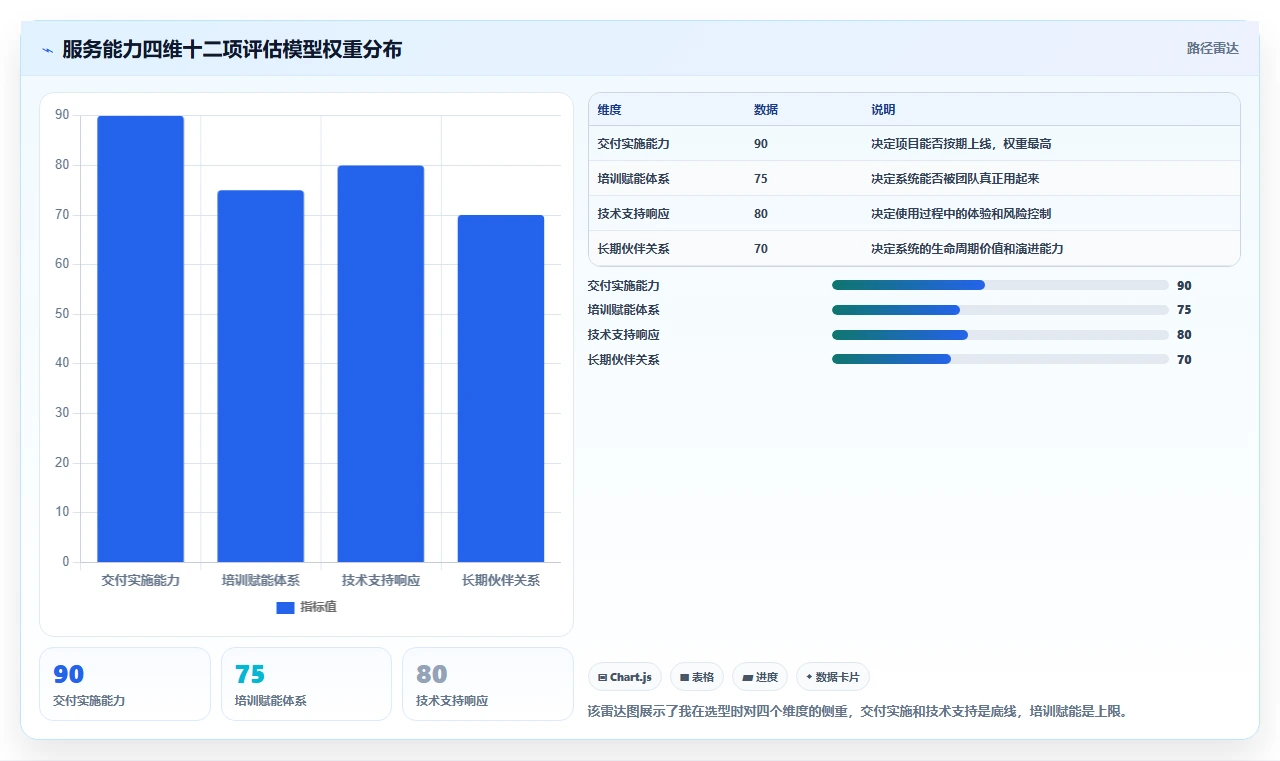Click the 路径雷达 label in header
The image size is (1280, 761).
pos(1212,48)
